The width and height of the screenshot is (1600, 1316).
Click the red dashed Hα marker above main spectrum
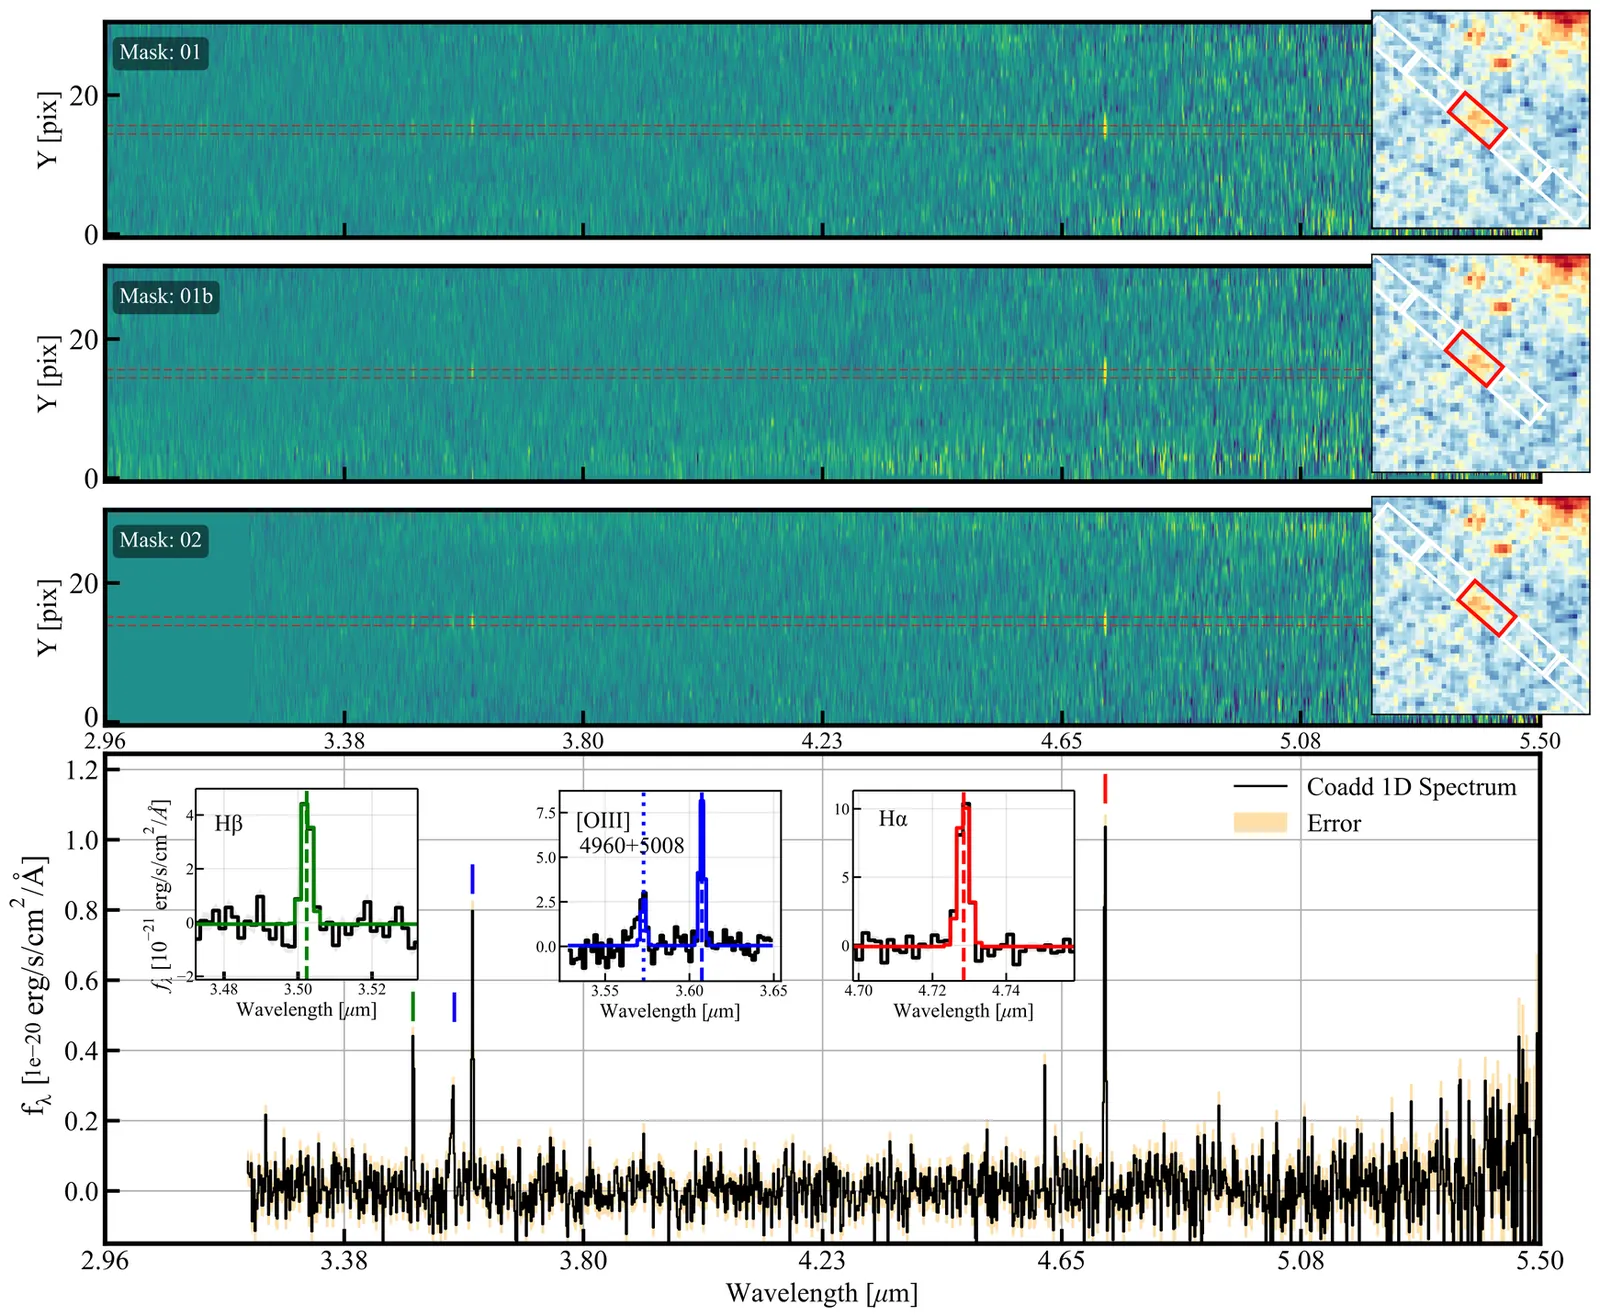click(1105, 788)
